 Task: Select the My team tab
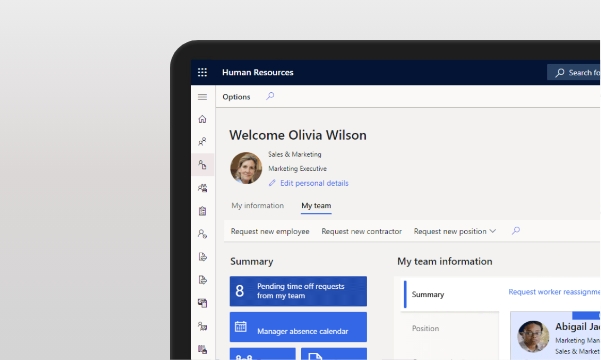point(316,205)
